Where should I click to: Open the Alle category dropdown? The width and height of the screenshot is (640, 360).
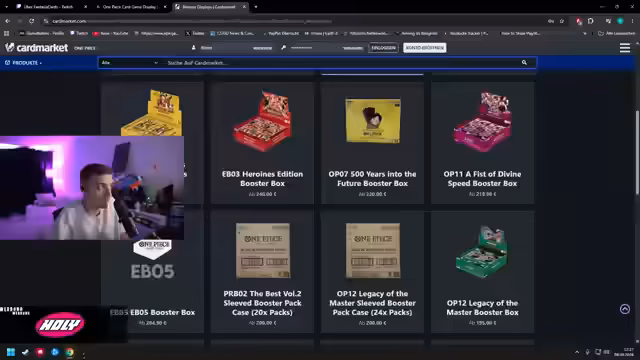(129, 62)
